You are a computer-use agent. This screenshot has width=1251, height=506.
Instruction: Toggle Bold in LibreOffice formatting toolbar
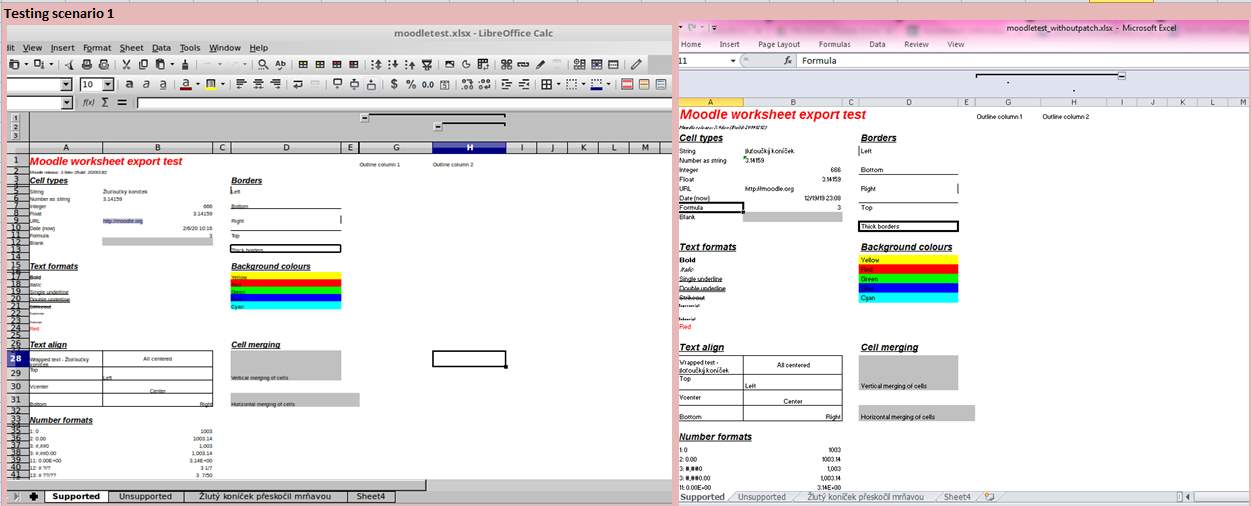(x=129, y=84)
